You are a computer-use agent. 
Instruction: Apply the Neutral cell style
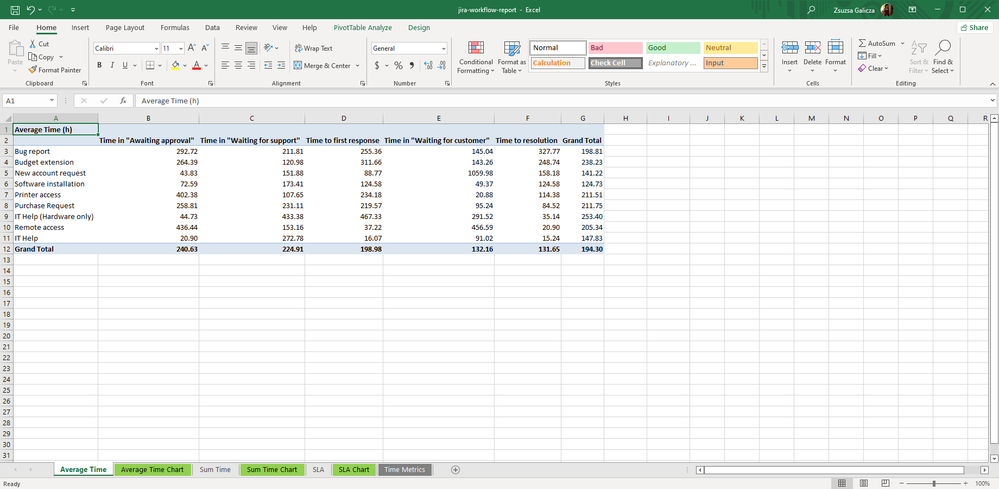(731, 48)
